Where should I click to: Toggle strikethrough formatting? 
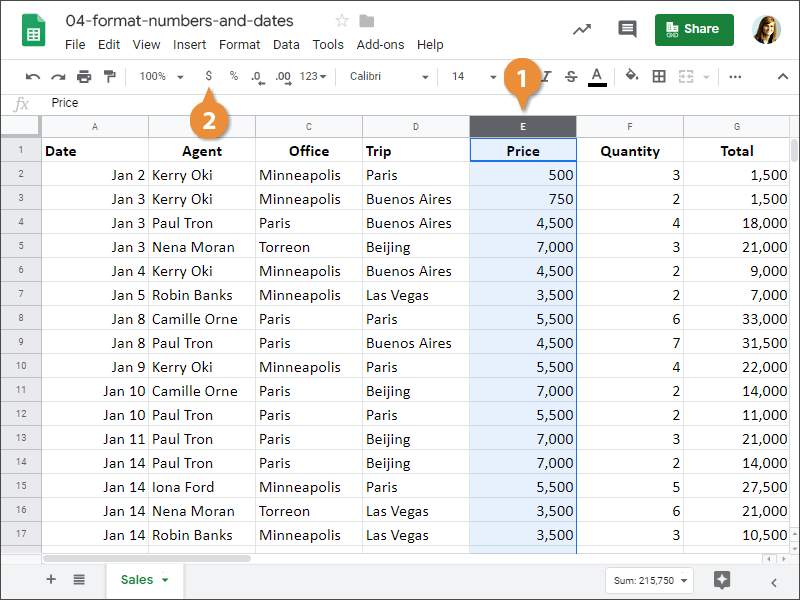[x=571, y=76]
